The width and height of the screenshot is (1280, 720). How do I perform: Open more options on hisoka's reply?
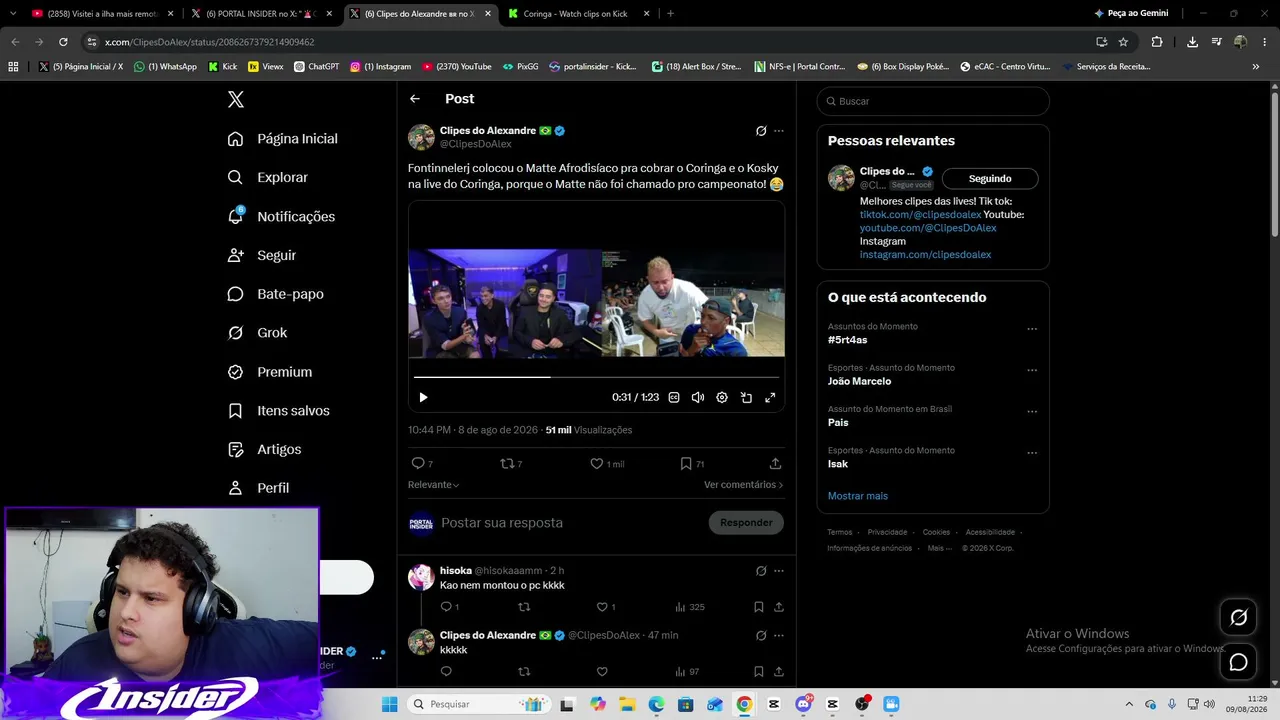[x=779, y=571]
